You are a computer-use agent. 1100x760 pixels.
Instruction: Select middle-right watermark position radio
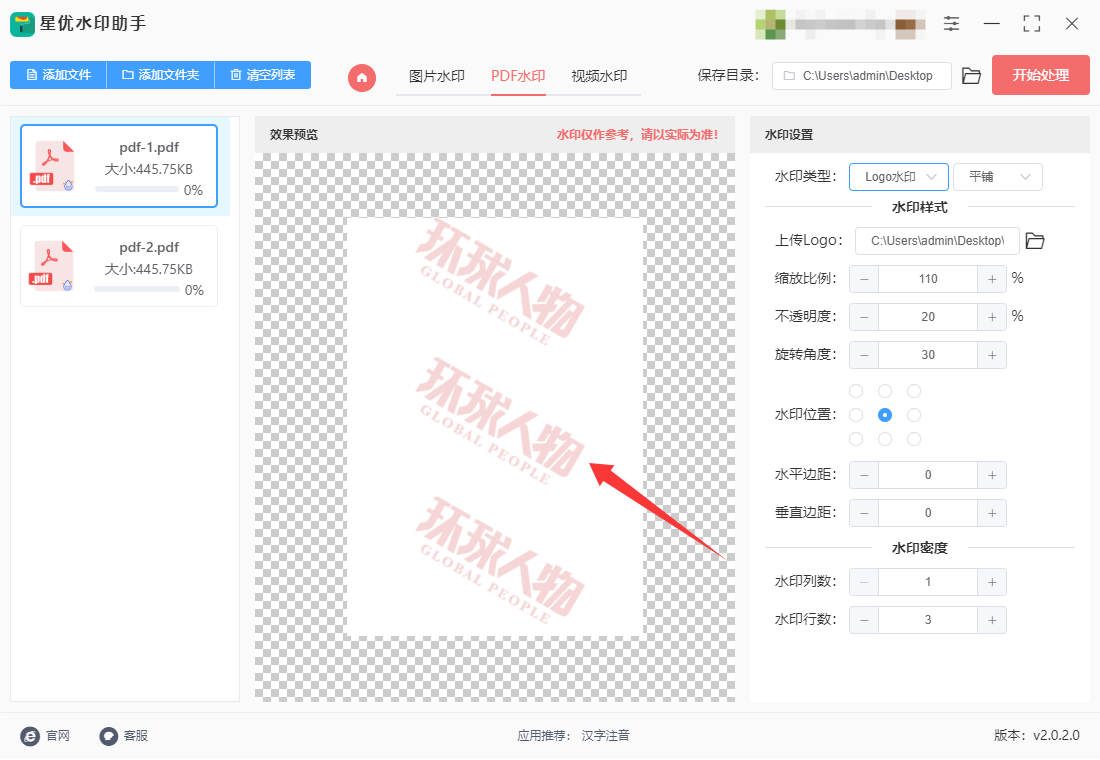[x=913, y=415]
